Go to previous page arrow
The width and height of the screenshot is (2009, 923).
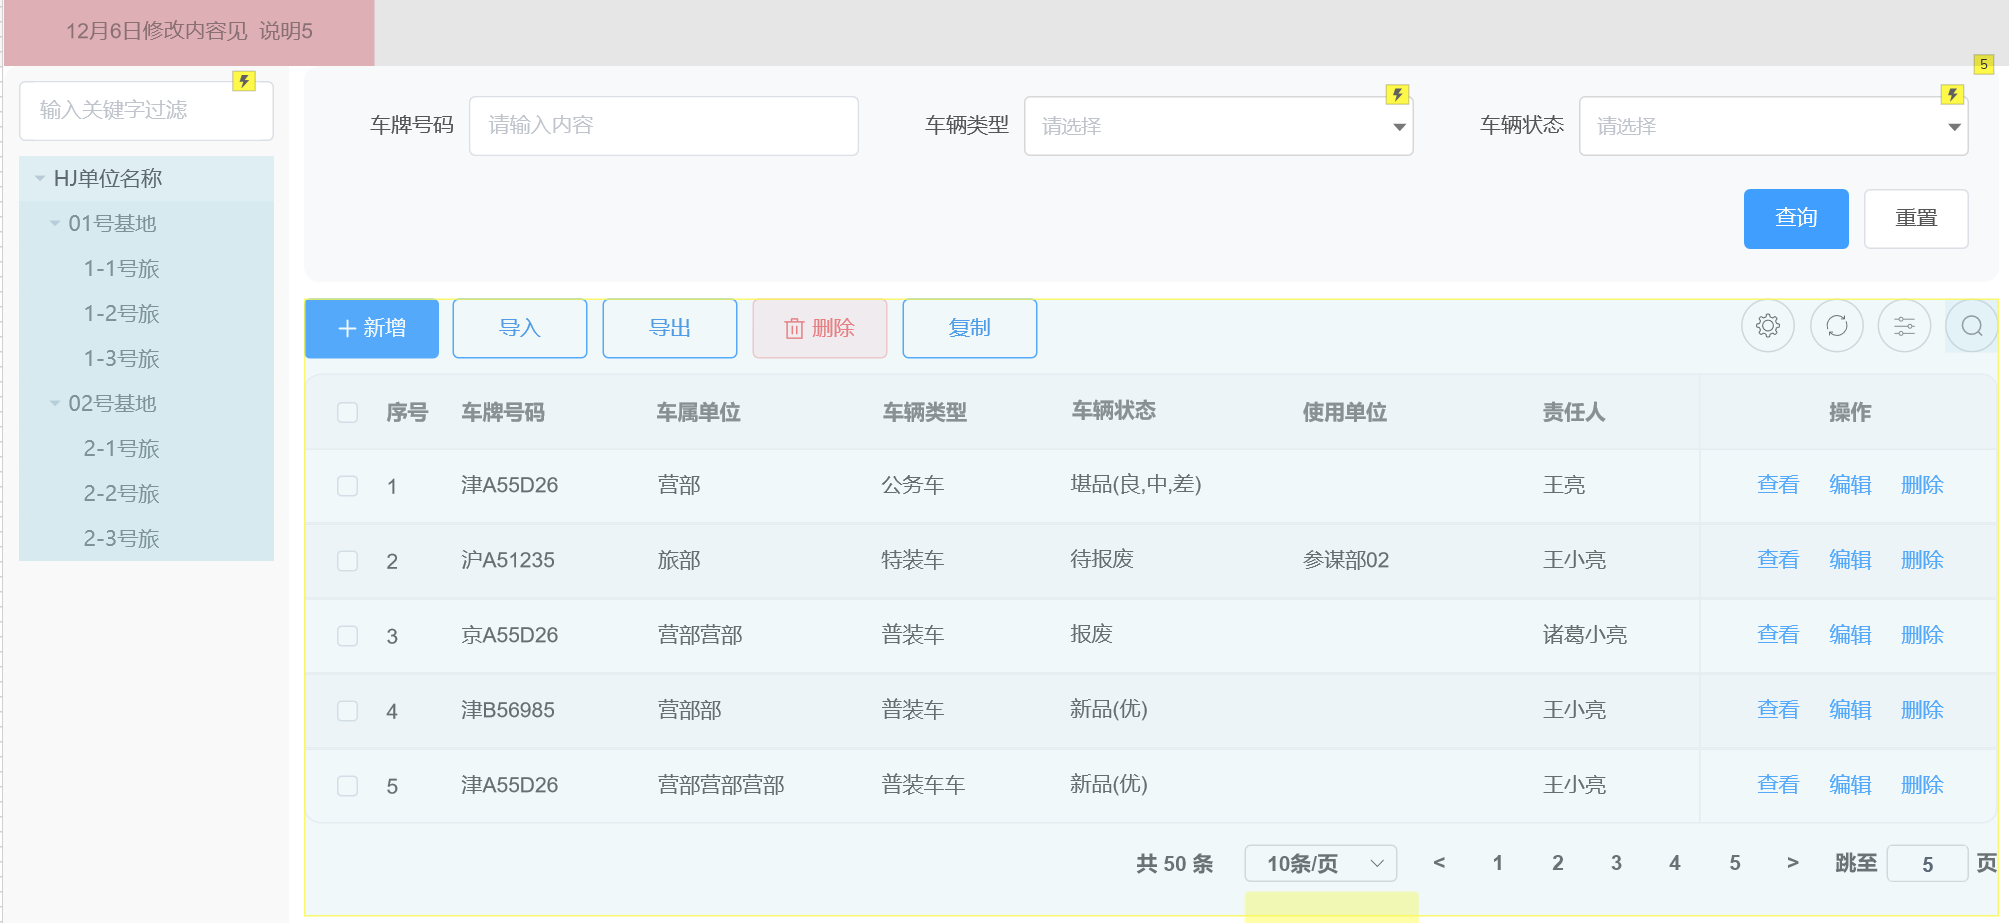point(1439,862)
